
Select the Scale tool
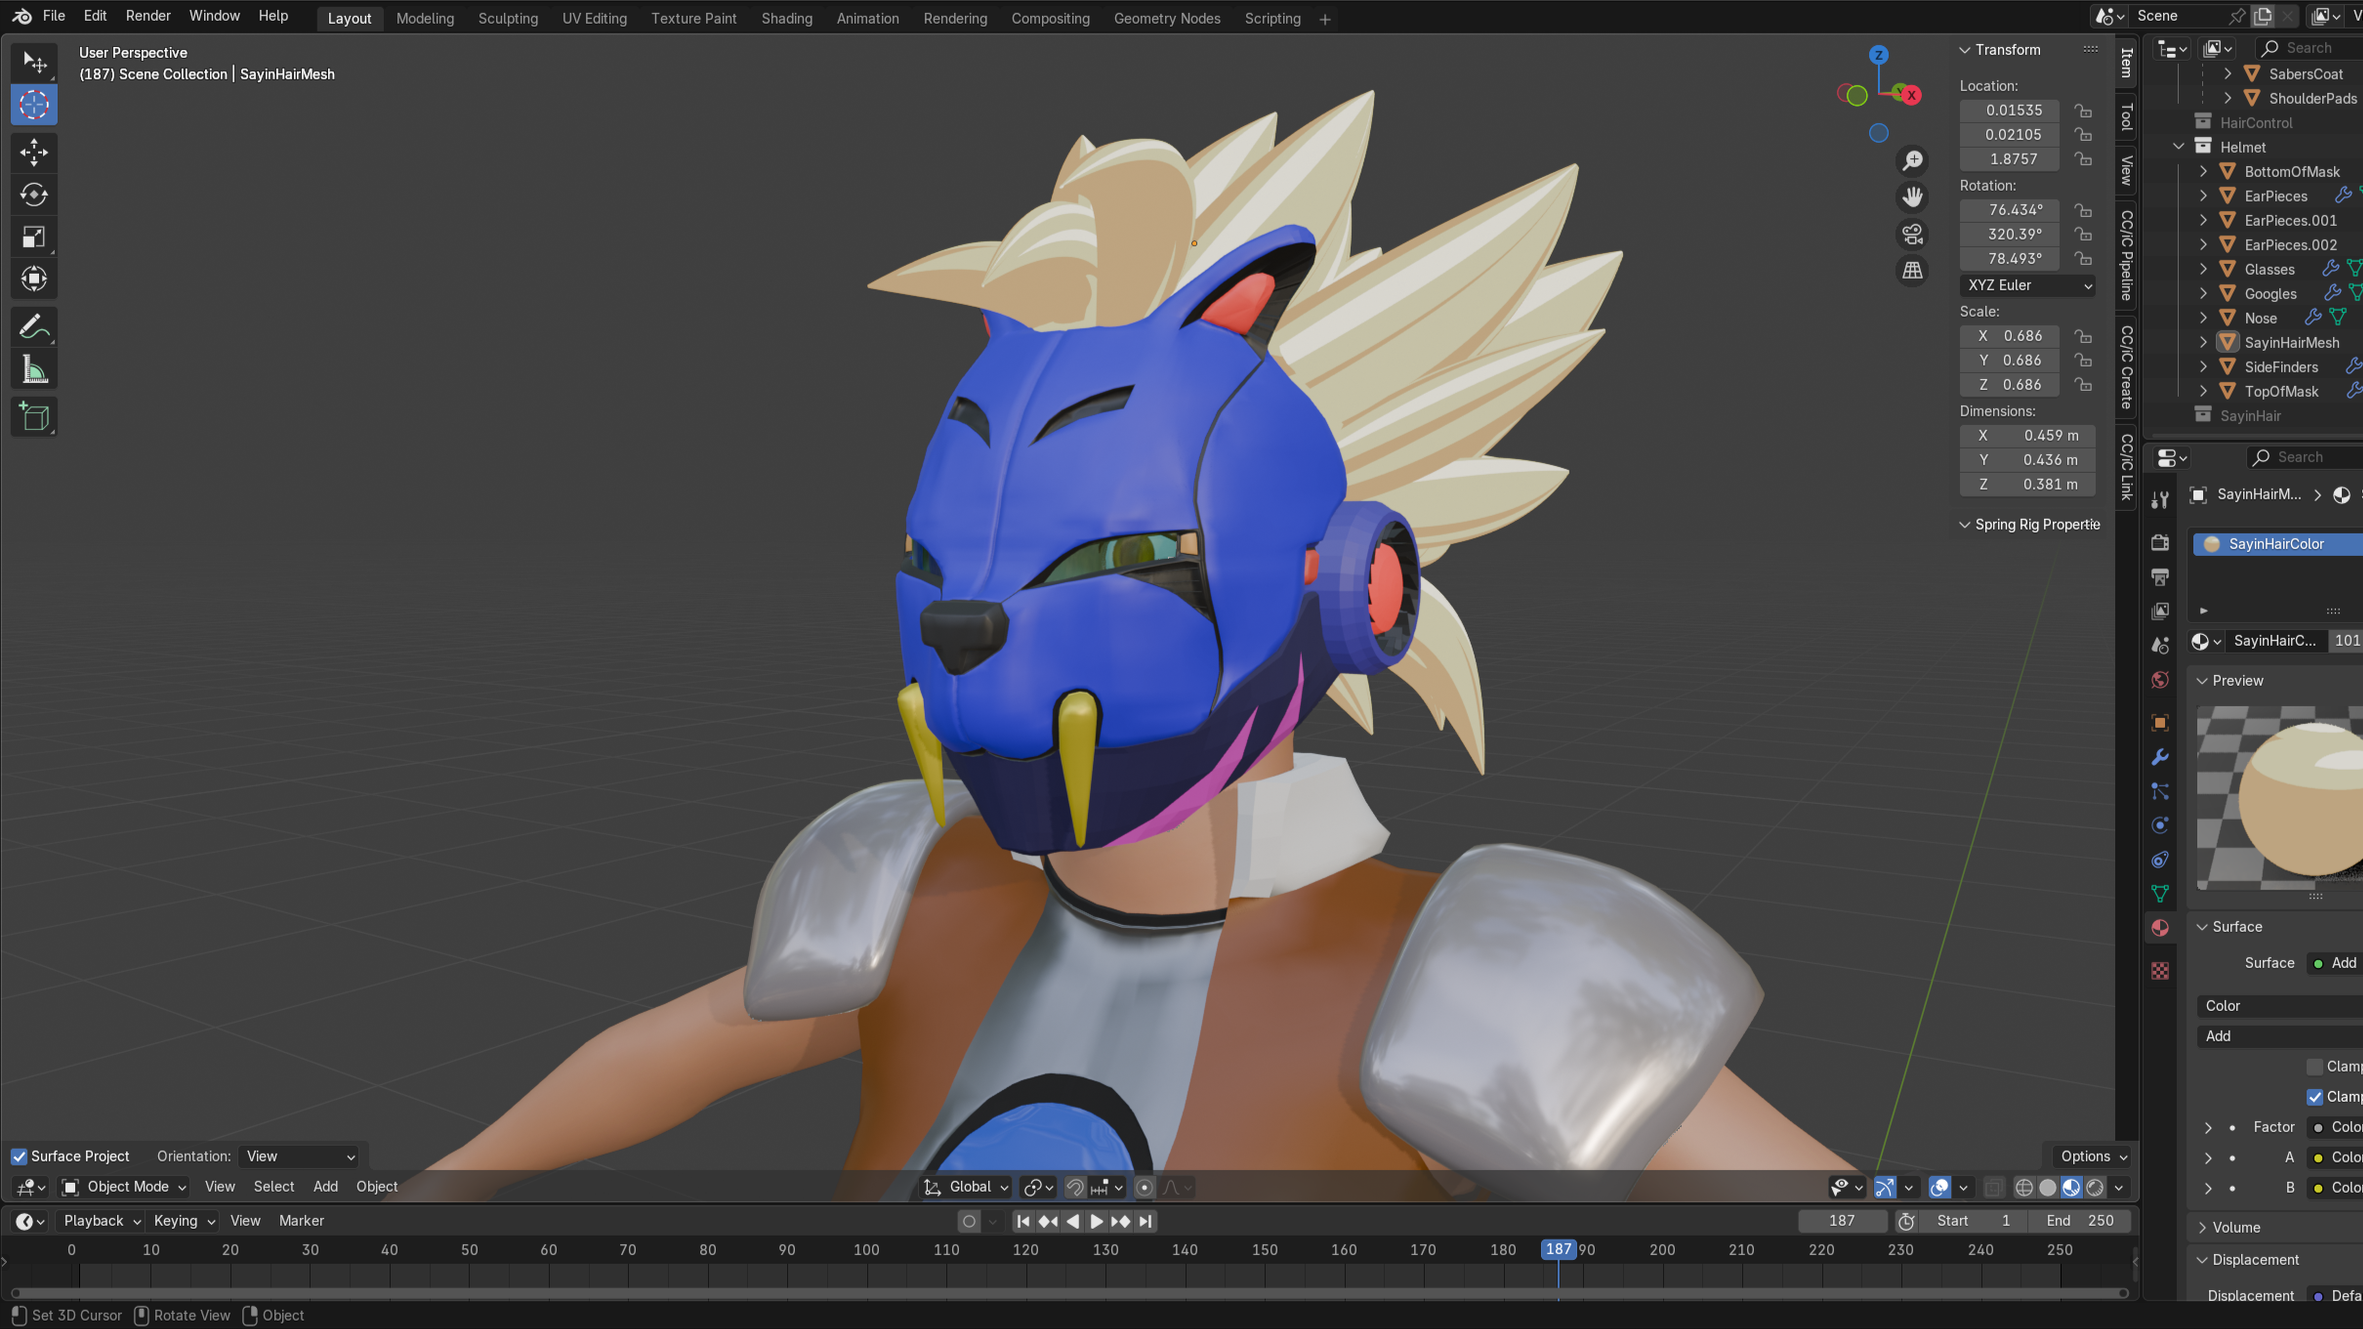pyautogui.click(x=34, y=237)
